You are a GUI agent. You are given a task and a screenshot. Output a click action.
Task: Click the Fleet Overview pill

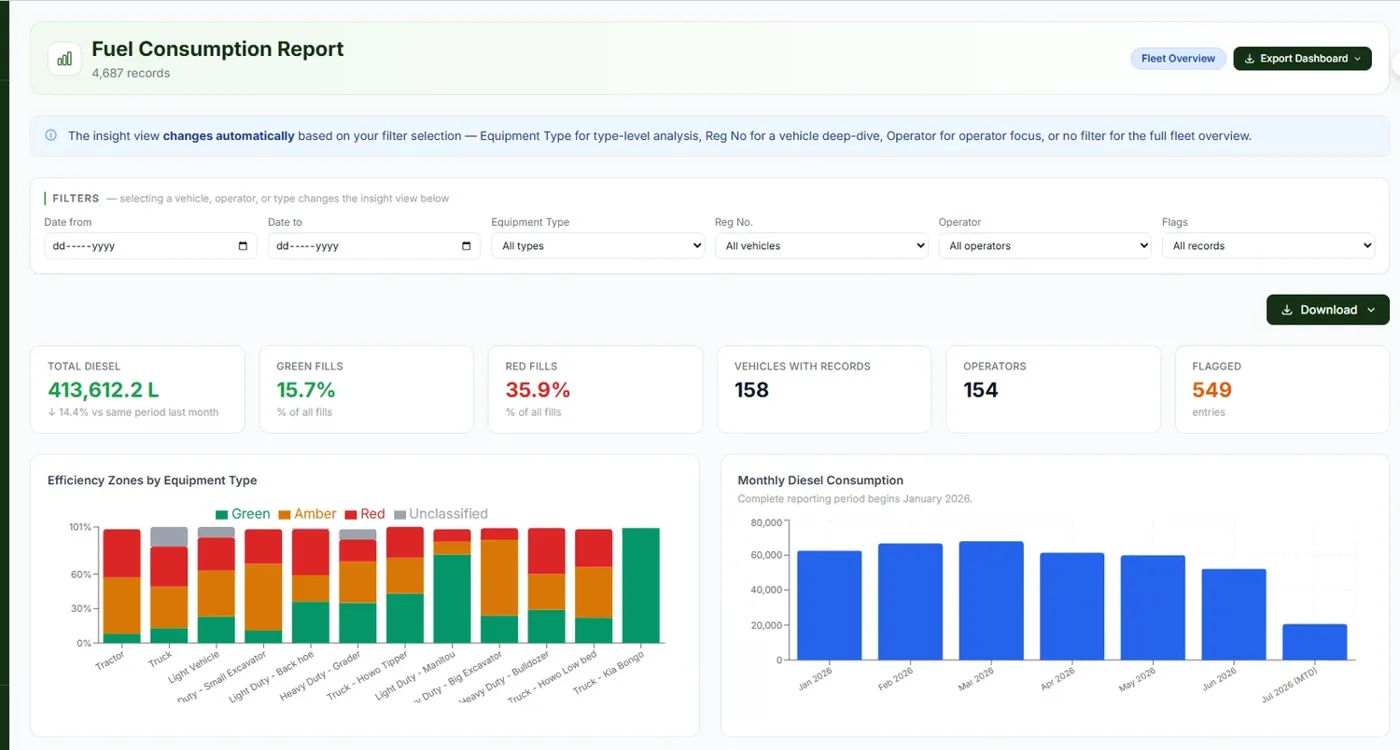coord(1178,59)
